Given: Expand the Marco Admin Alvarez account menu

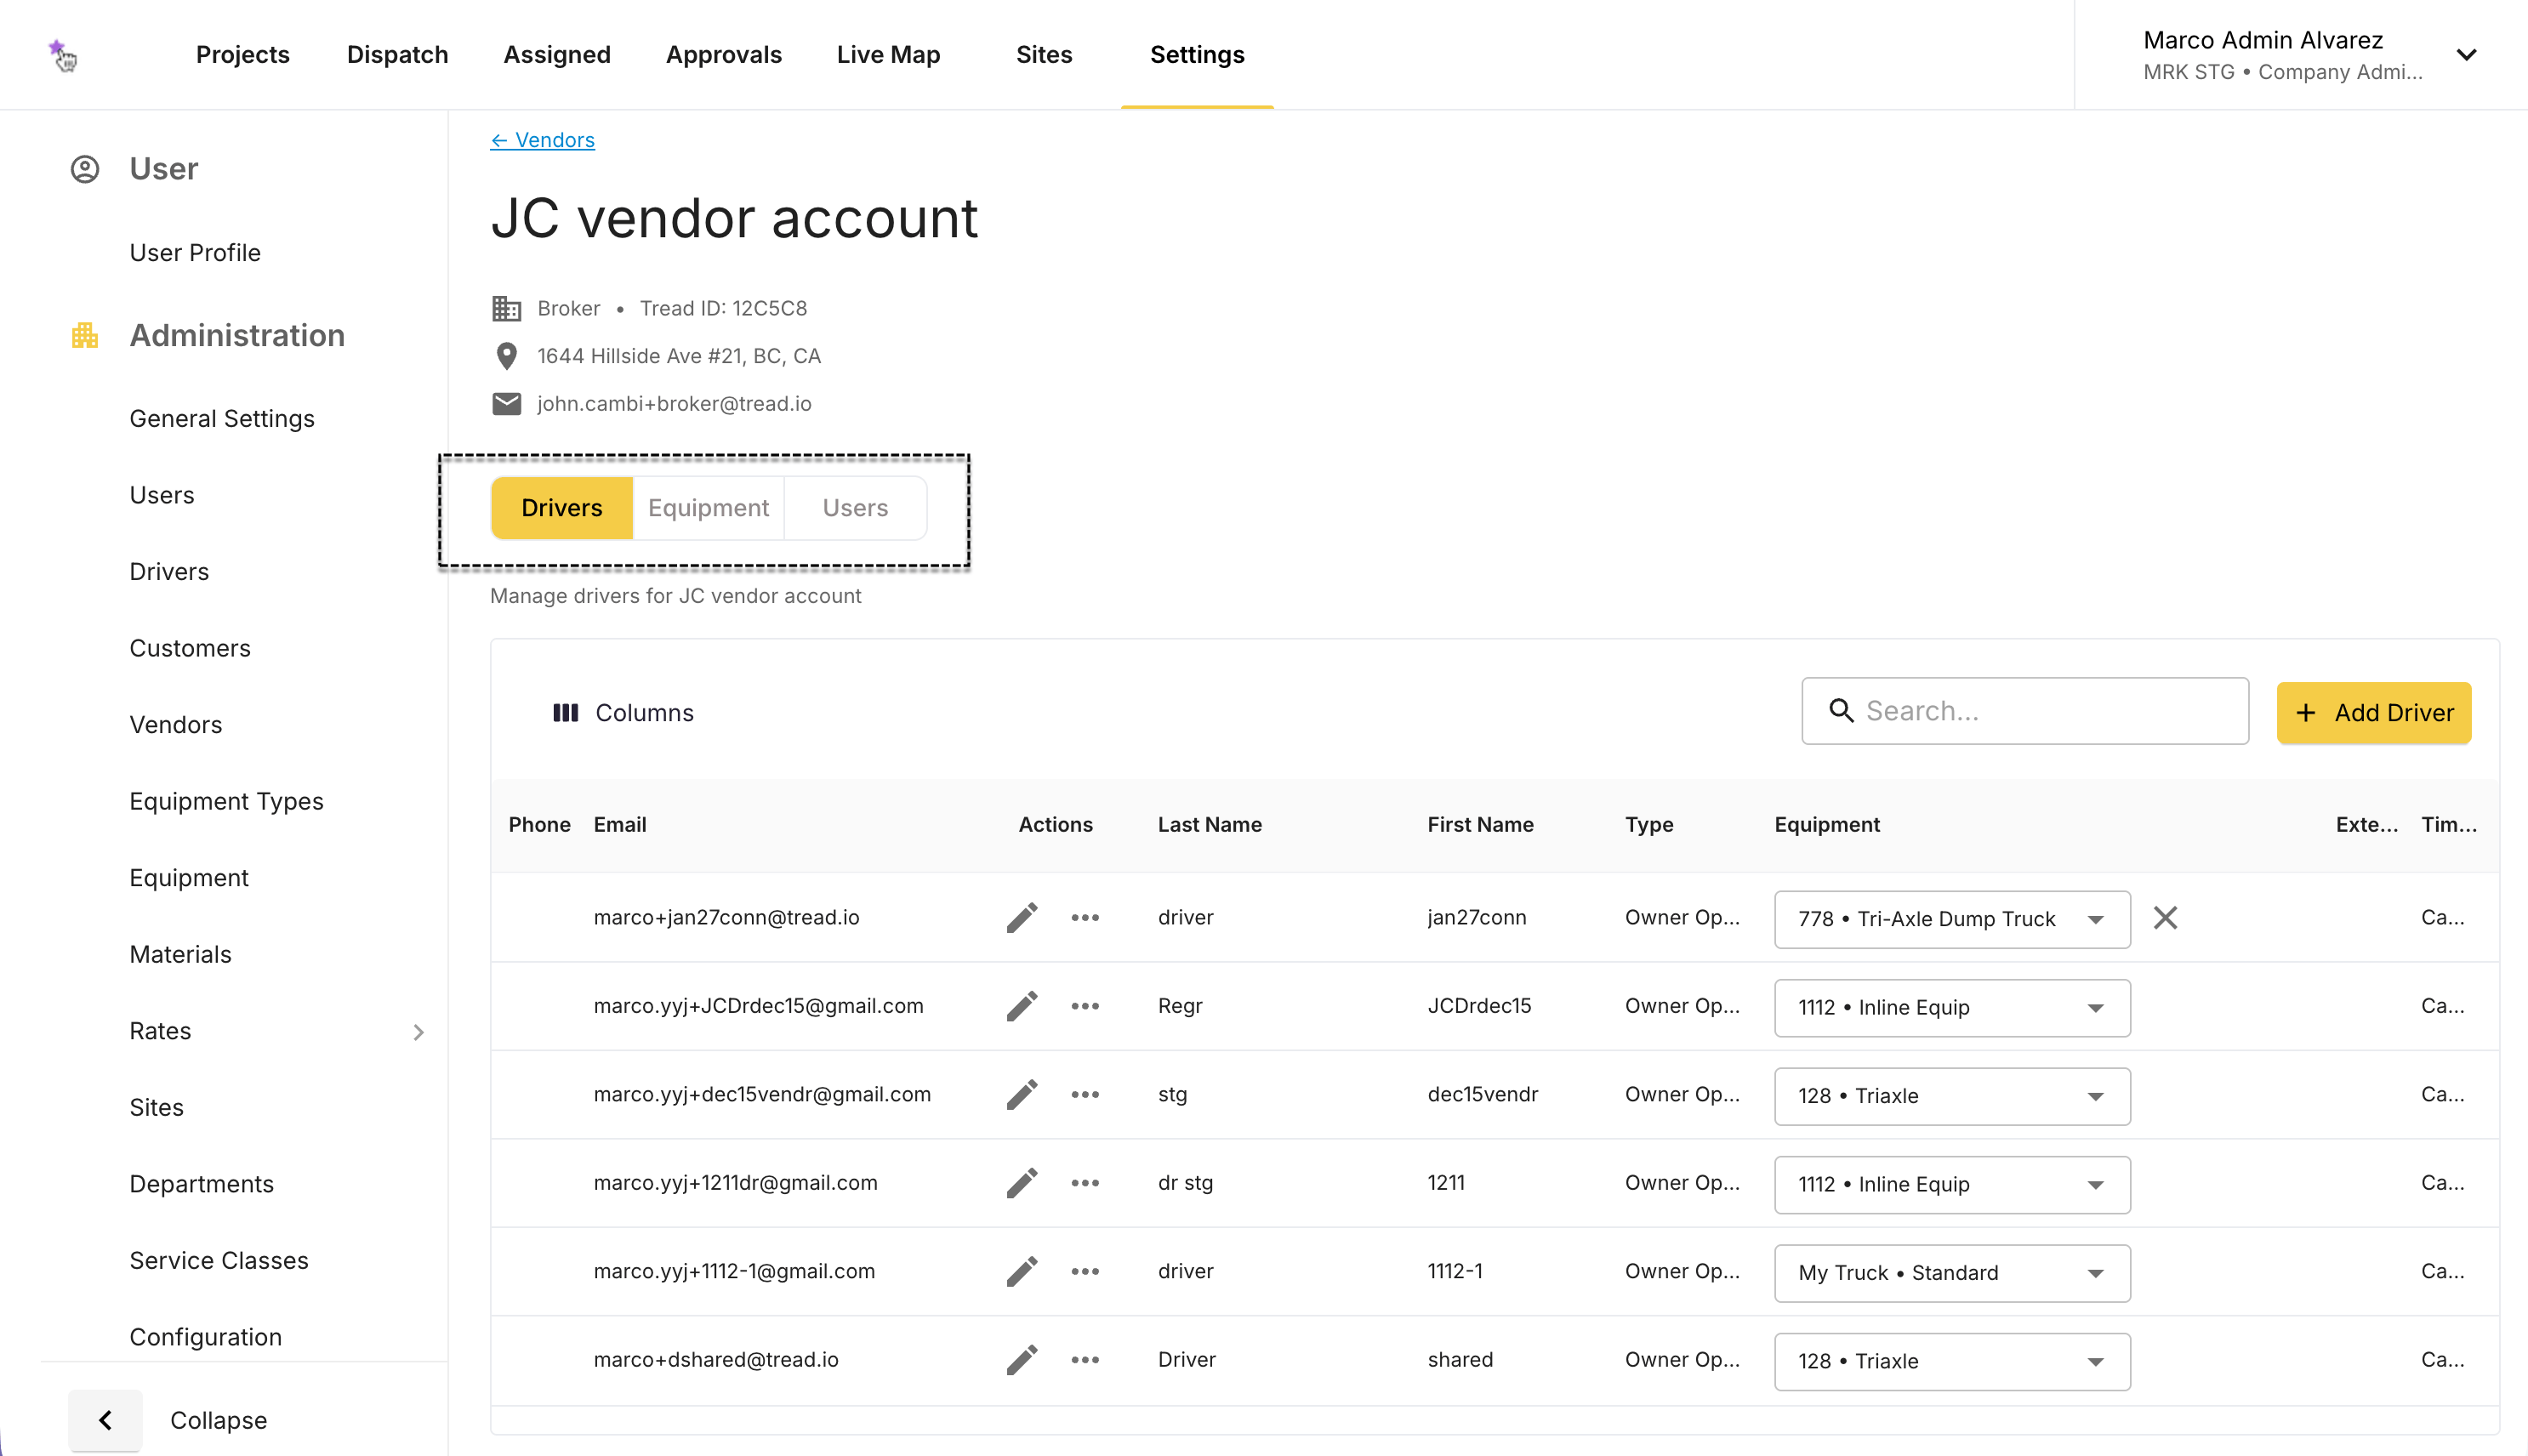Looking at the screenshot, I should point(2466,55).
